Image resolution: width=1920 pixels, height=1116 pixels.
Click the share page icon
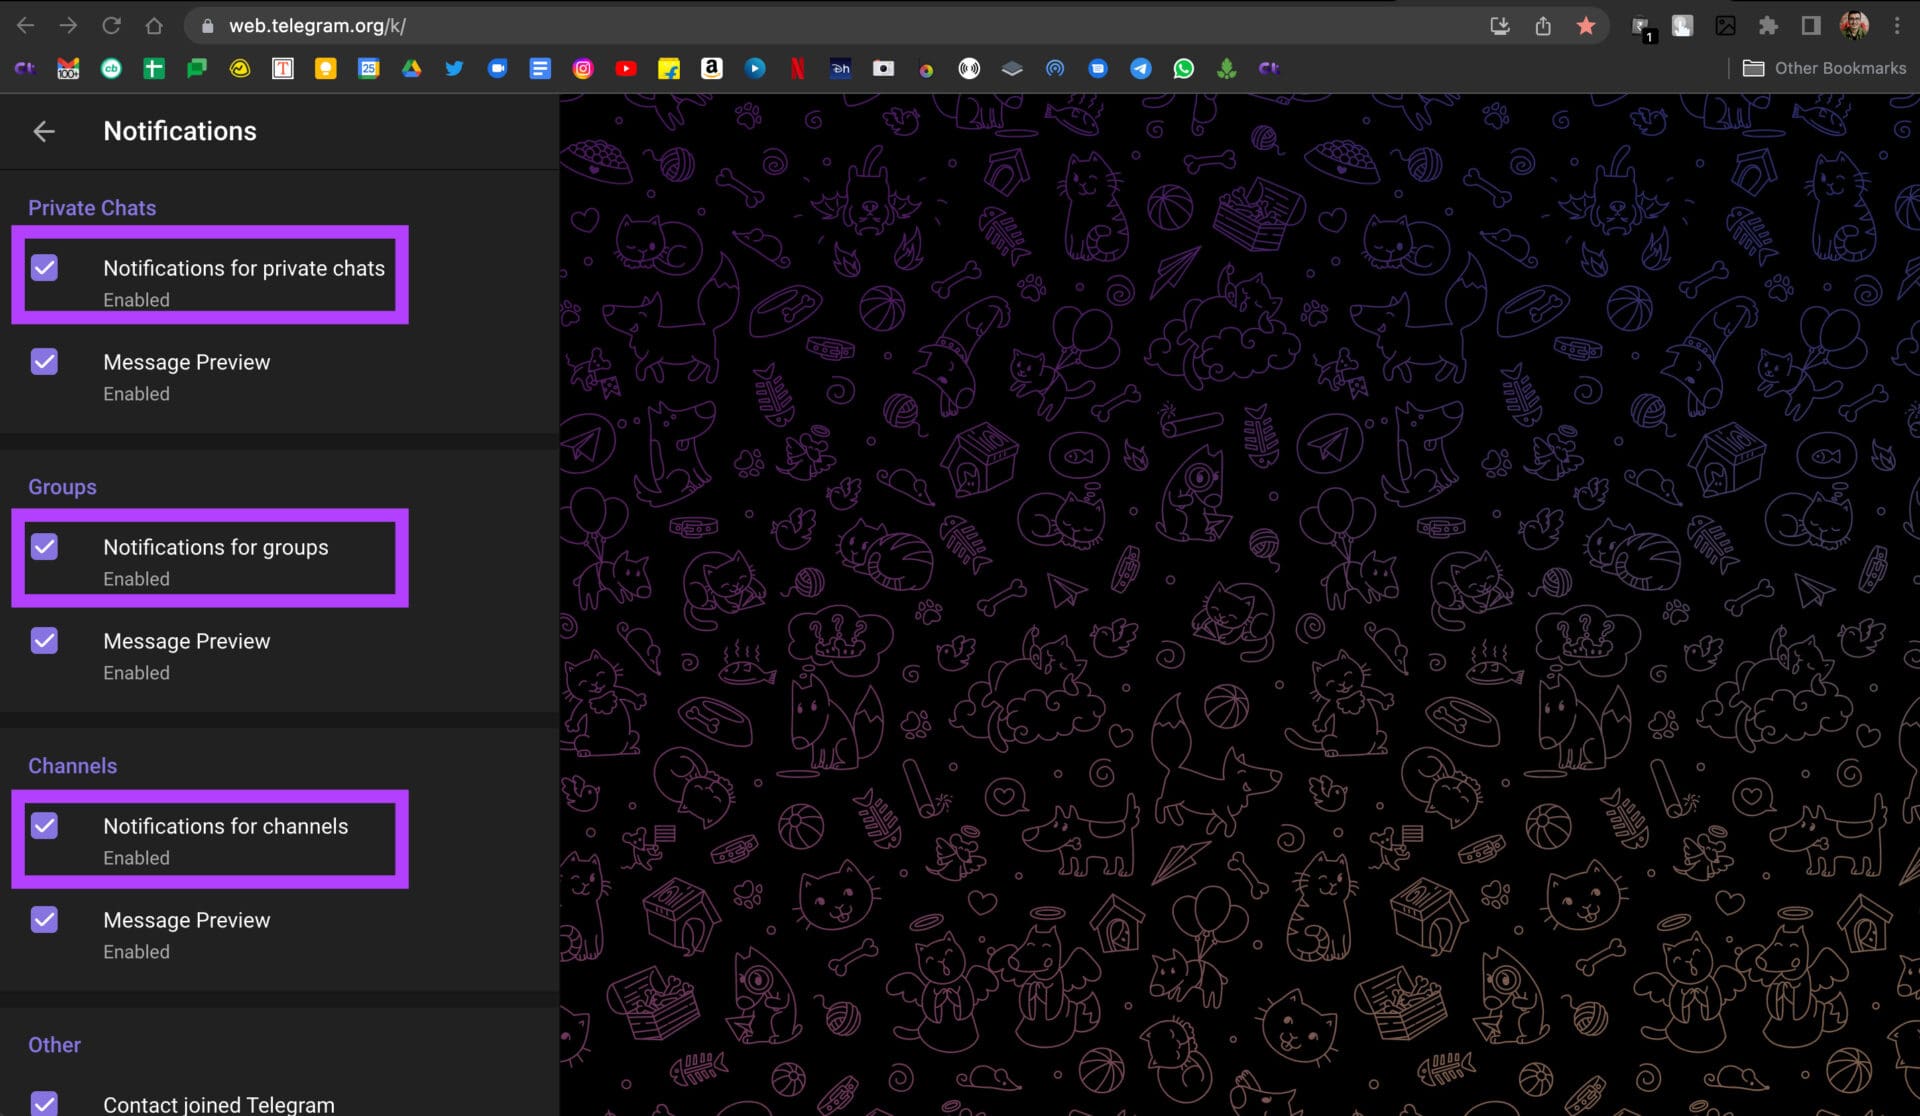[x=1543, y=26]
